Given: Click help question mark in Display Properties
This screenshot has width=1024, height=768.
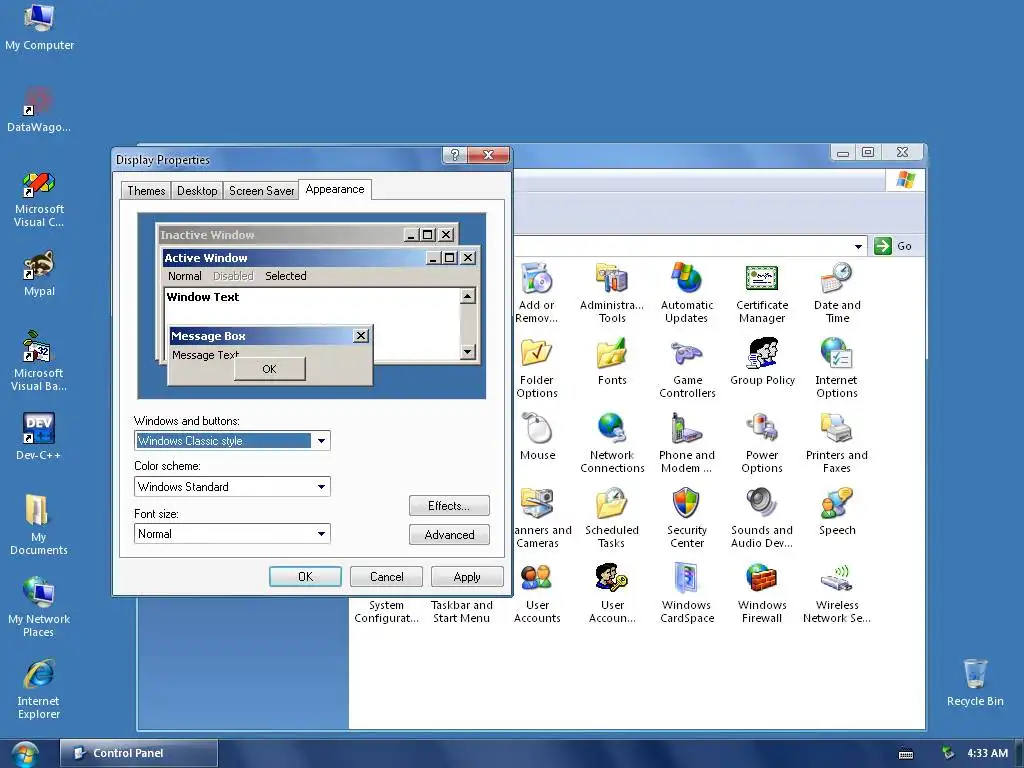Looking at the screenshot, I should [455, 155].
